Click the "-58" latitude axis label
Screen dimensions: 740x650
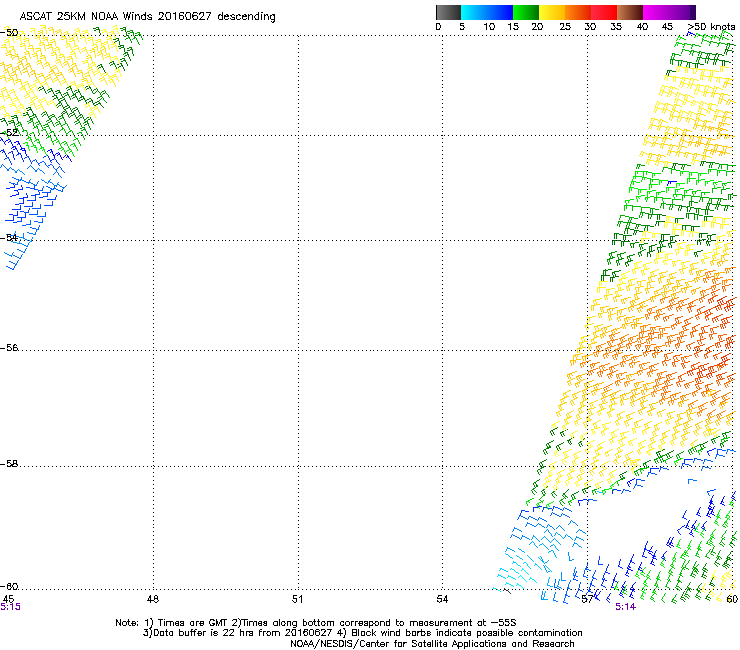pyautogui.click(x=9, y=464)
